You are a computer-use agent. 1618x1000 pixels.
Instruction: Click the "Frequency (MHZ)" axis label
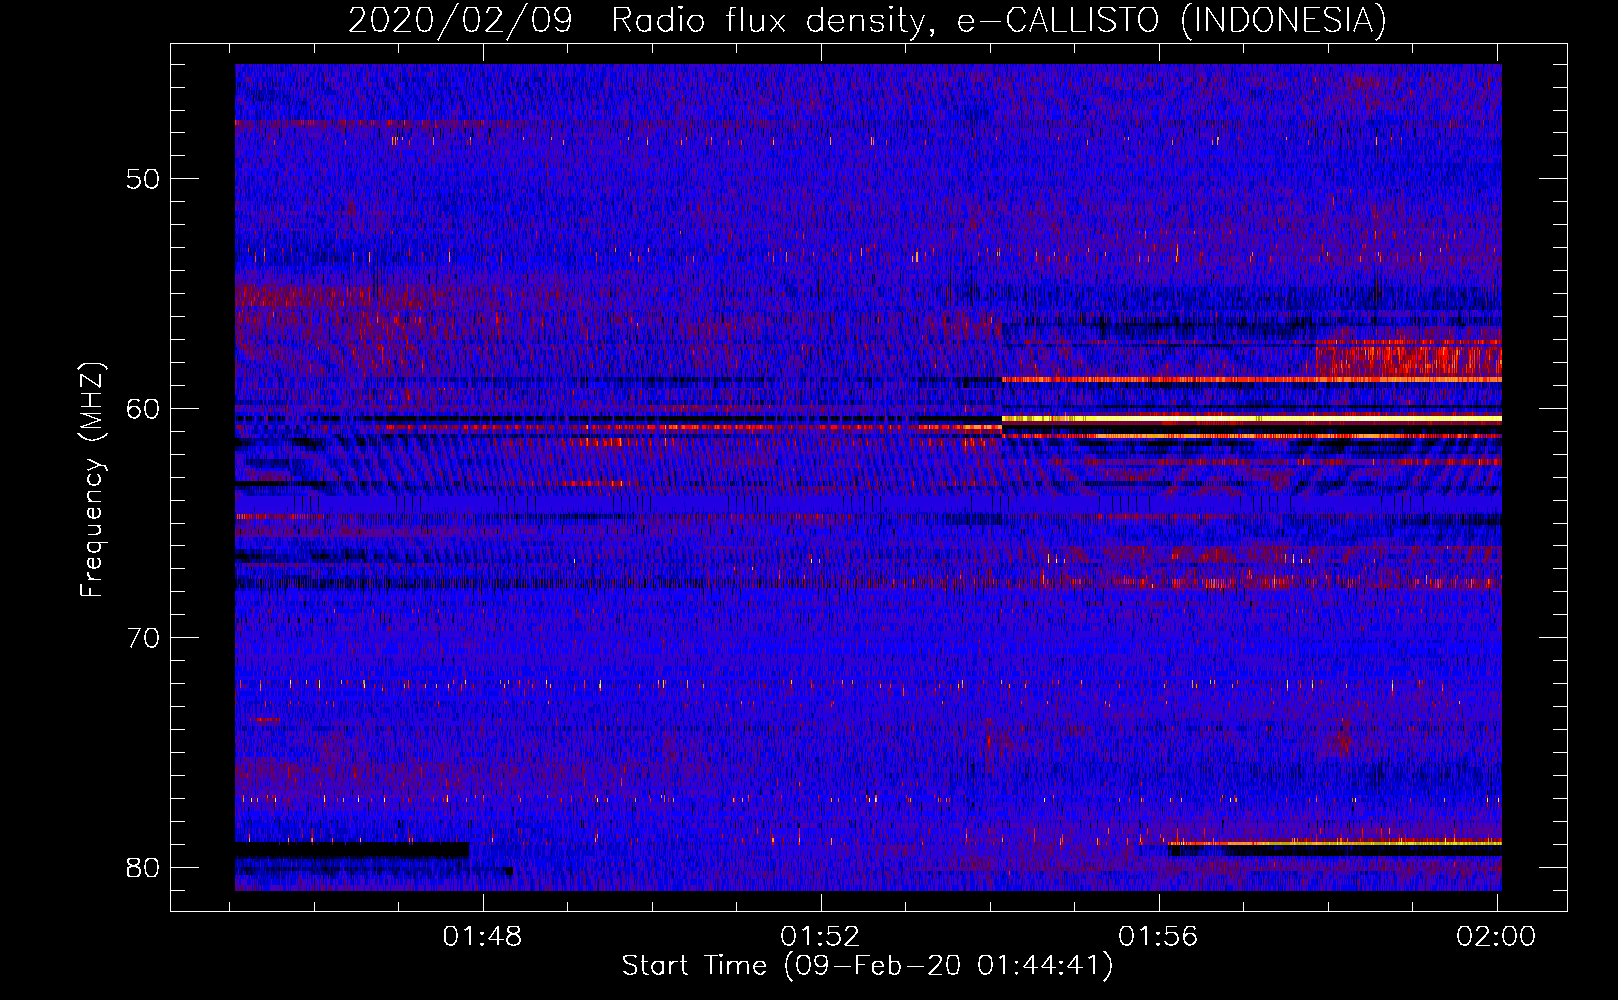92,480
